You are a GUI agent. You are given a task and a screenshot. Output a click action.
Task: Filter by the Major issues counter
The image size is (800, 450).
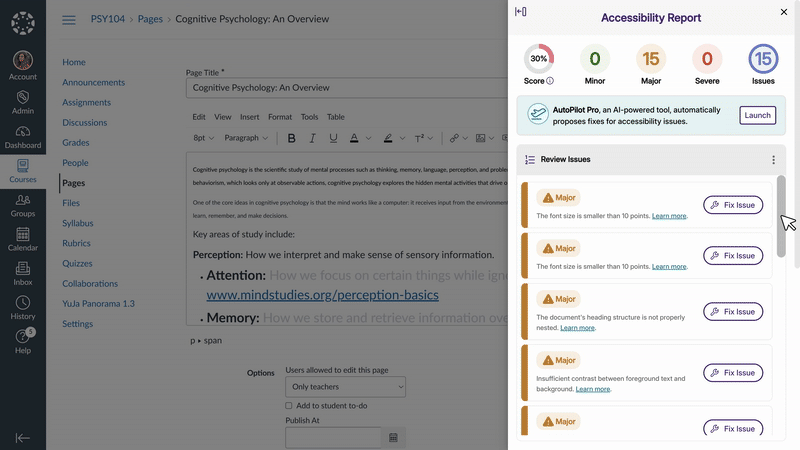point(651,59)
